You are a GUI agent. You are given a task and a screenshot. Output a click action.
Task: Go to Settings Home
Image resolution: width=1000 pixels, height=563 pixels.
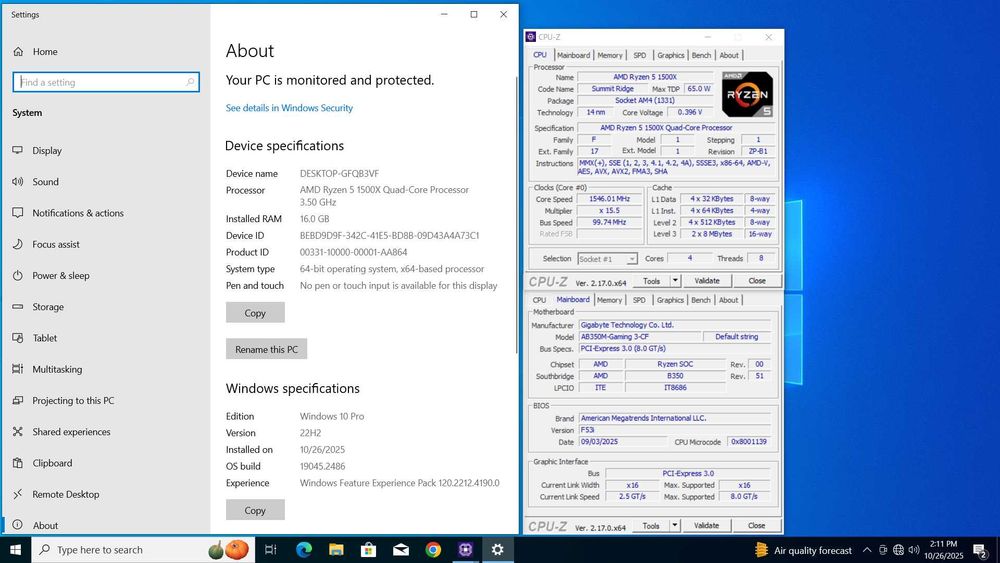(x=45, y=52)
